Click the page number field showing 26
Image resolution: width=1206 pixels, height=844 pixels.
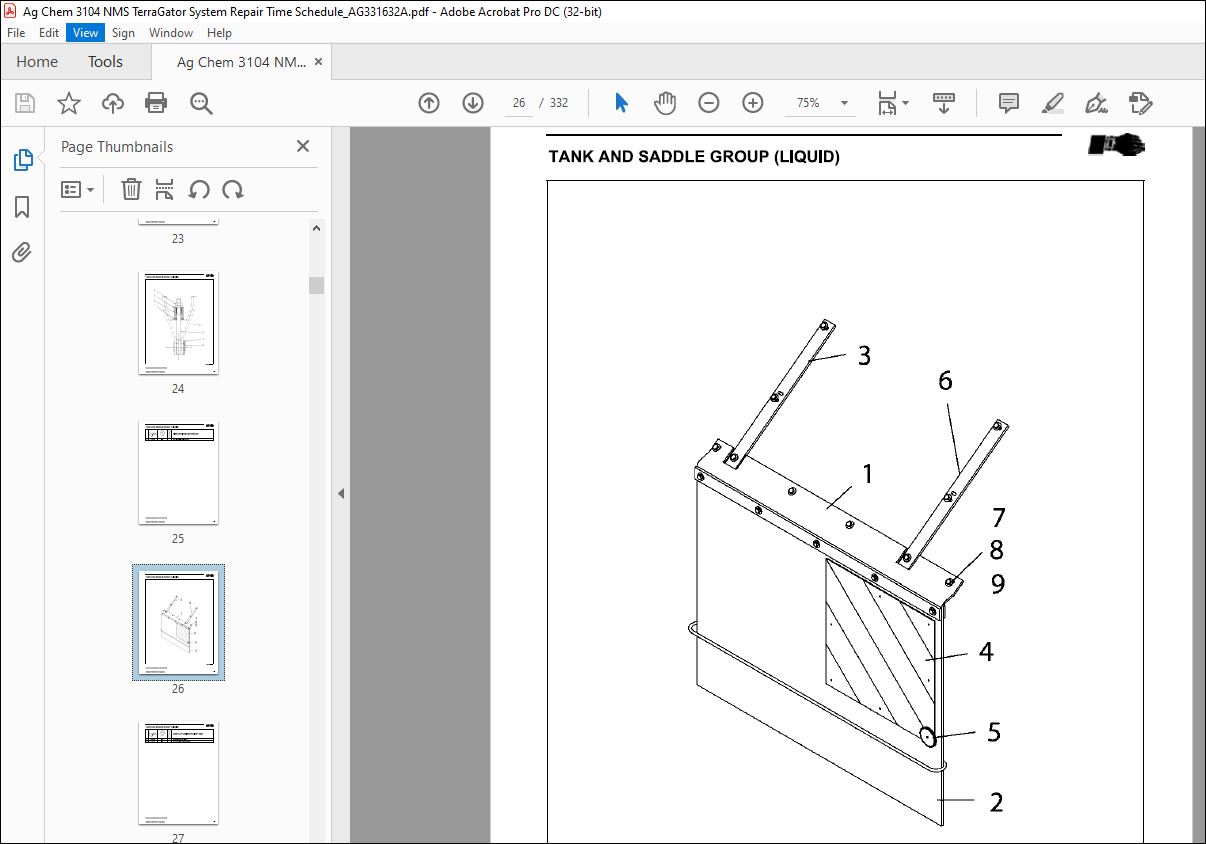[518, 103]
